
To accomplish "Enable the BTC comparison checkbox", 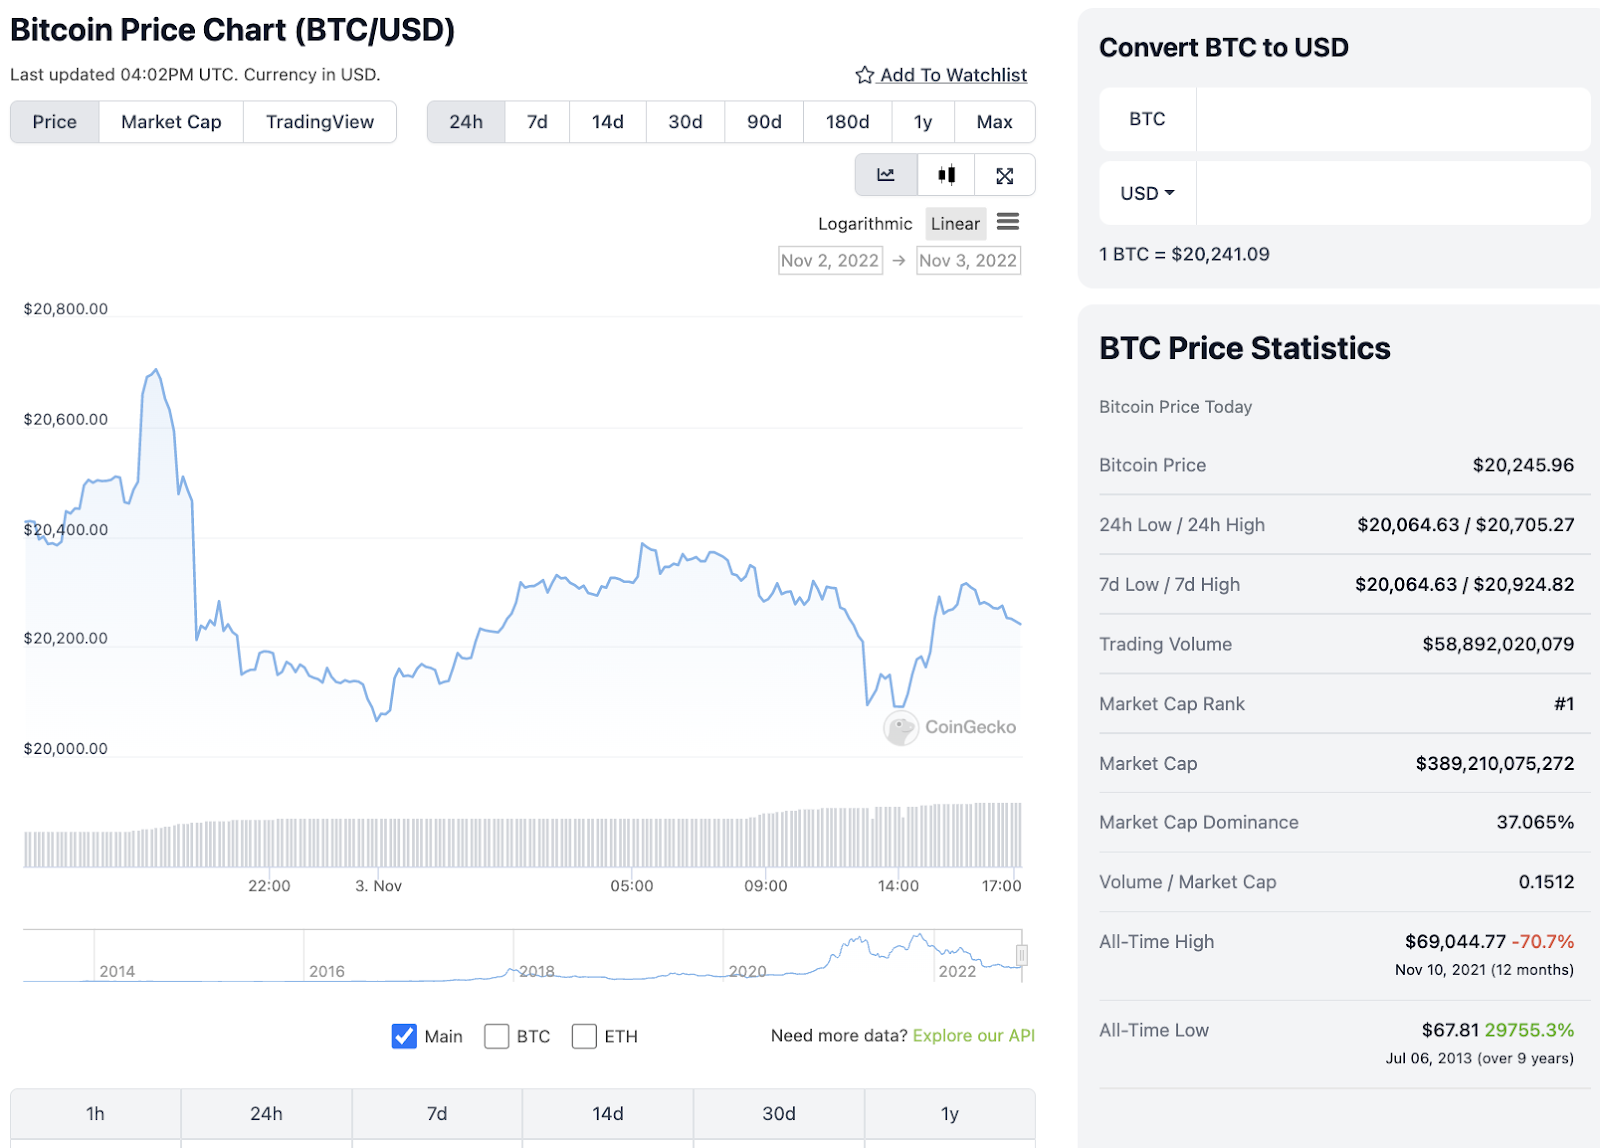I will coord(497,1036).
